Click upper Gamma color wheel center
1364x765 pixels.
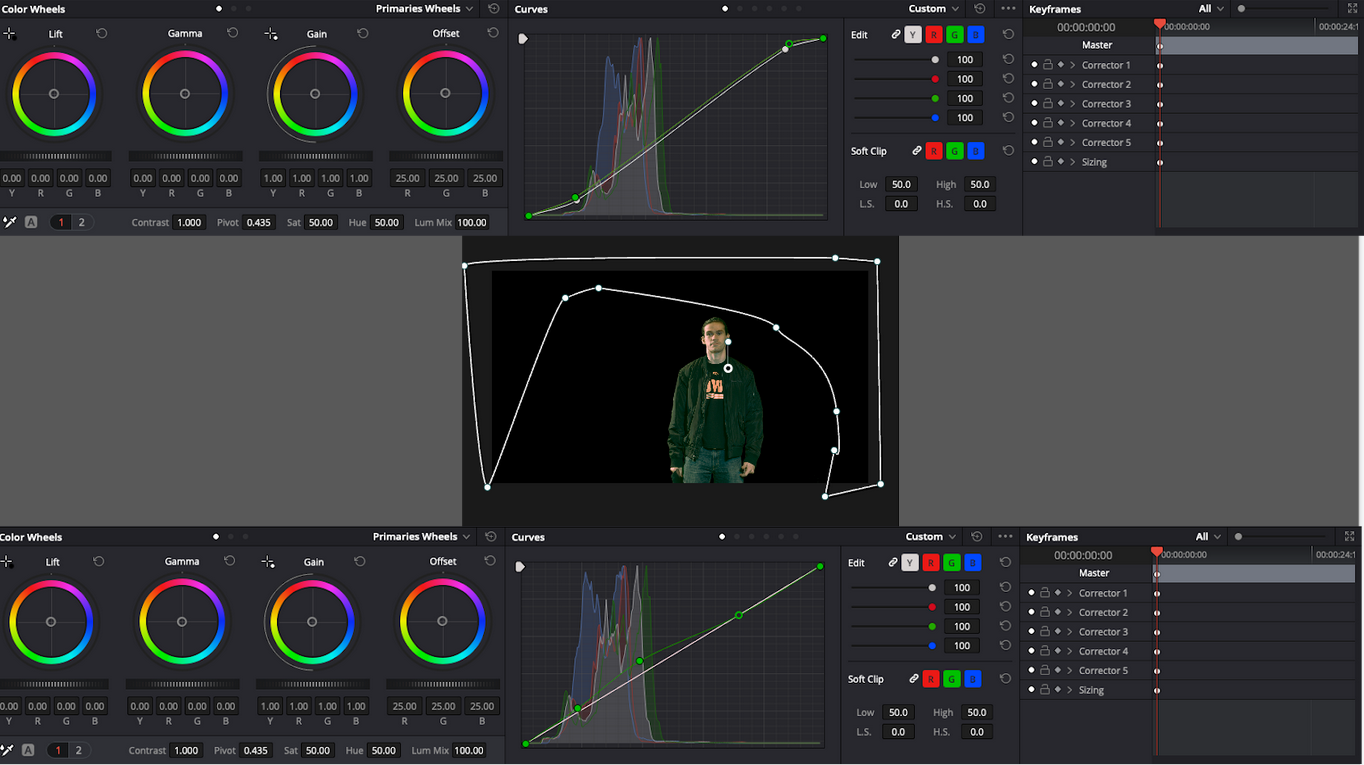coord(184,94)
